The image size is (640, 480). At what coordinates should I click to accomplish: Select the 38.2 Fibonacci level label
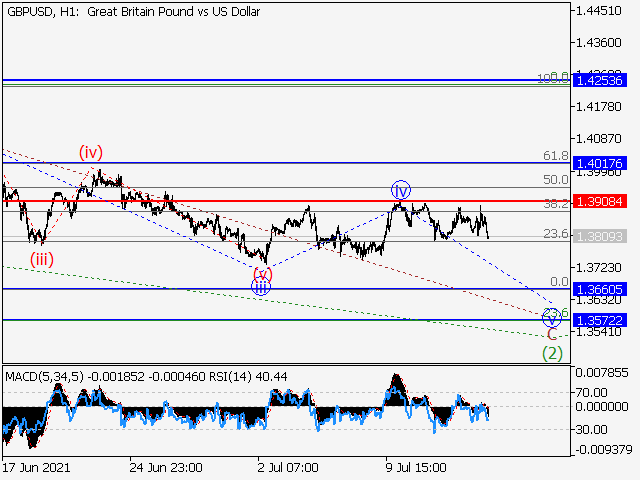[x=556, y=204]
